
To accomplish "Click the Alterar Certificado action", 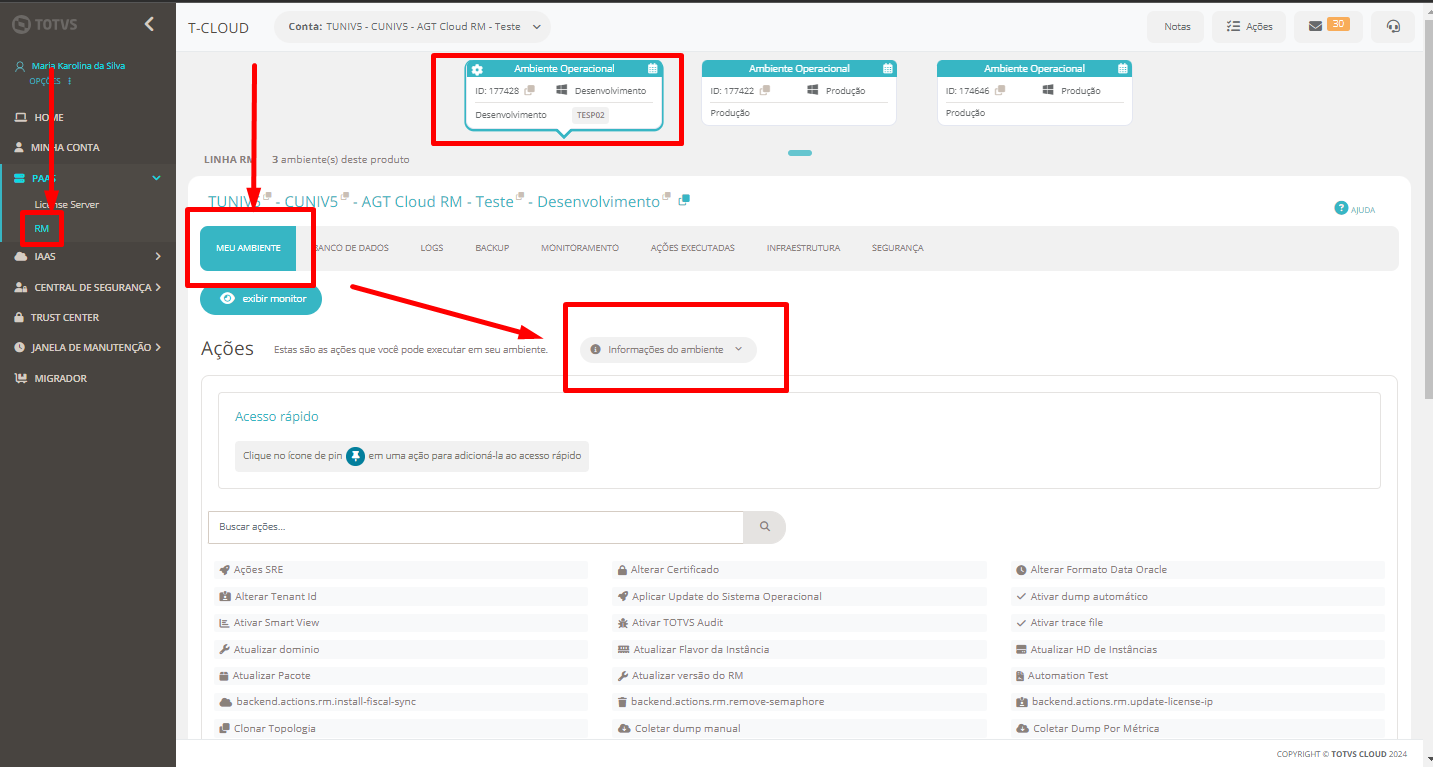I will pos(799,570).
